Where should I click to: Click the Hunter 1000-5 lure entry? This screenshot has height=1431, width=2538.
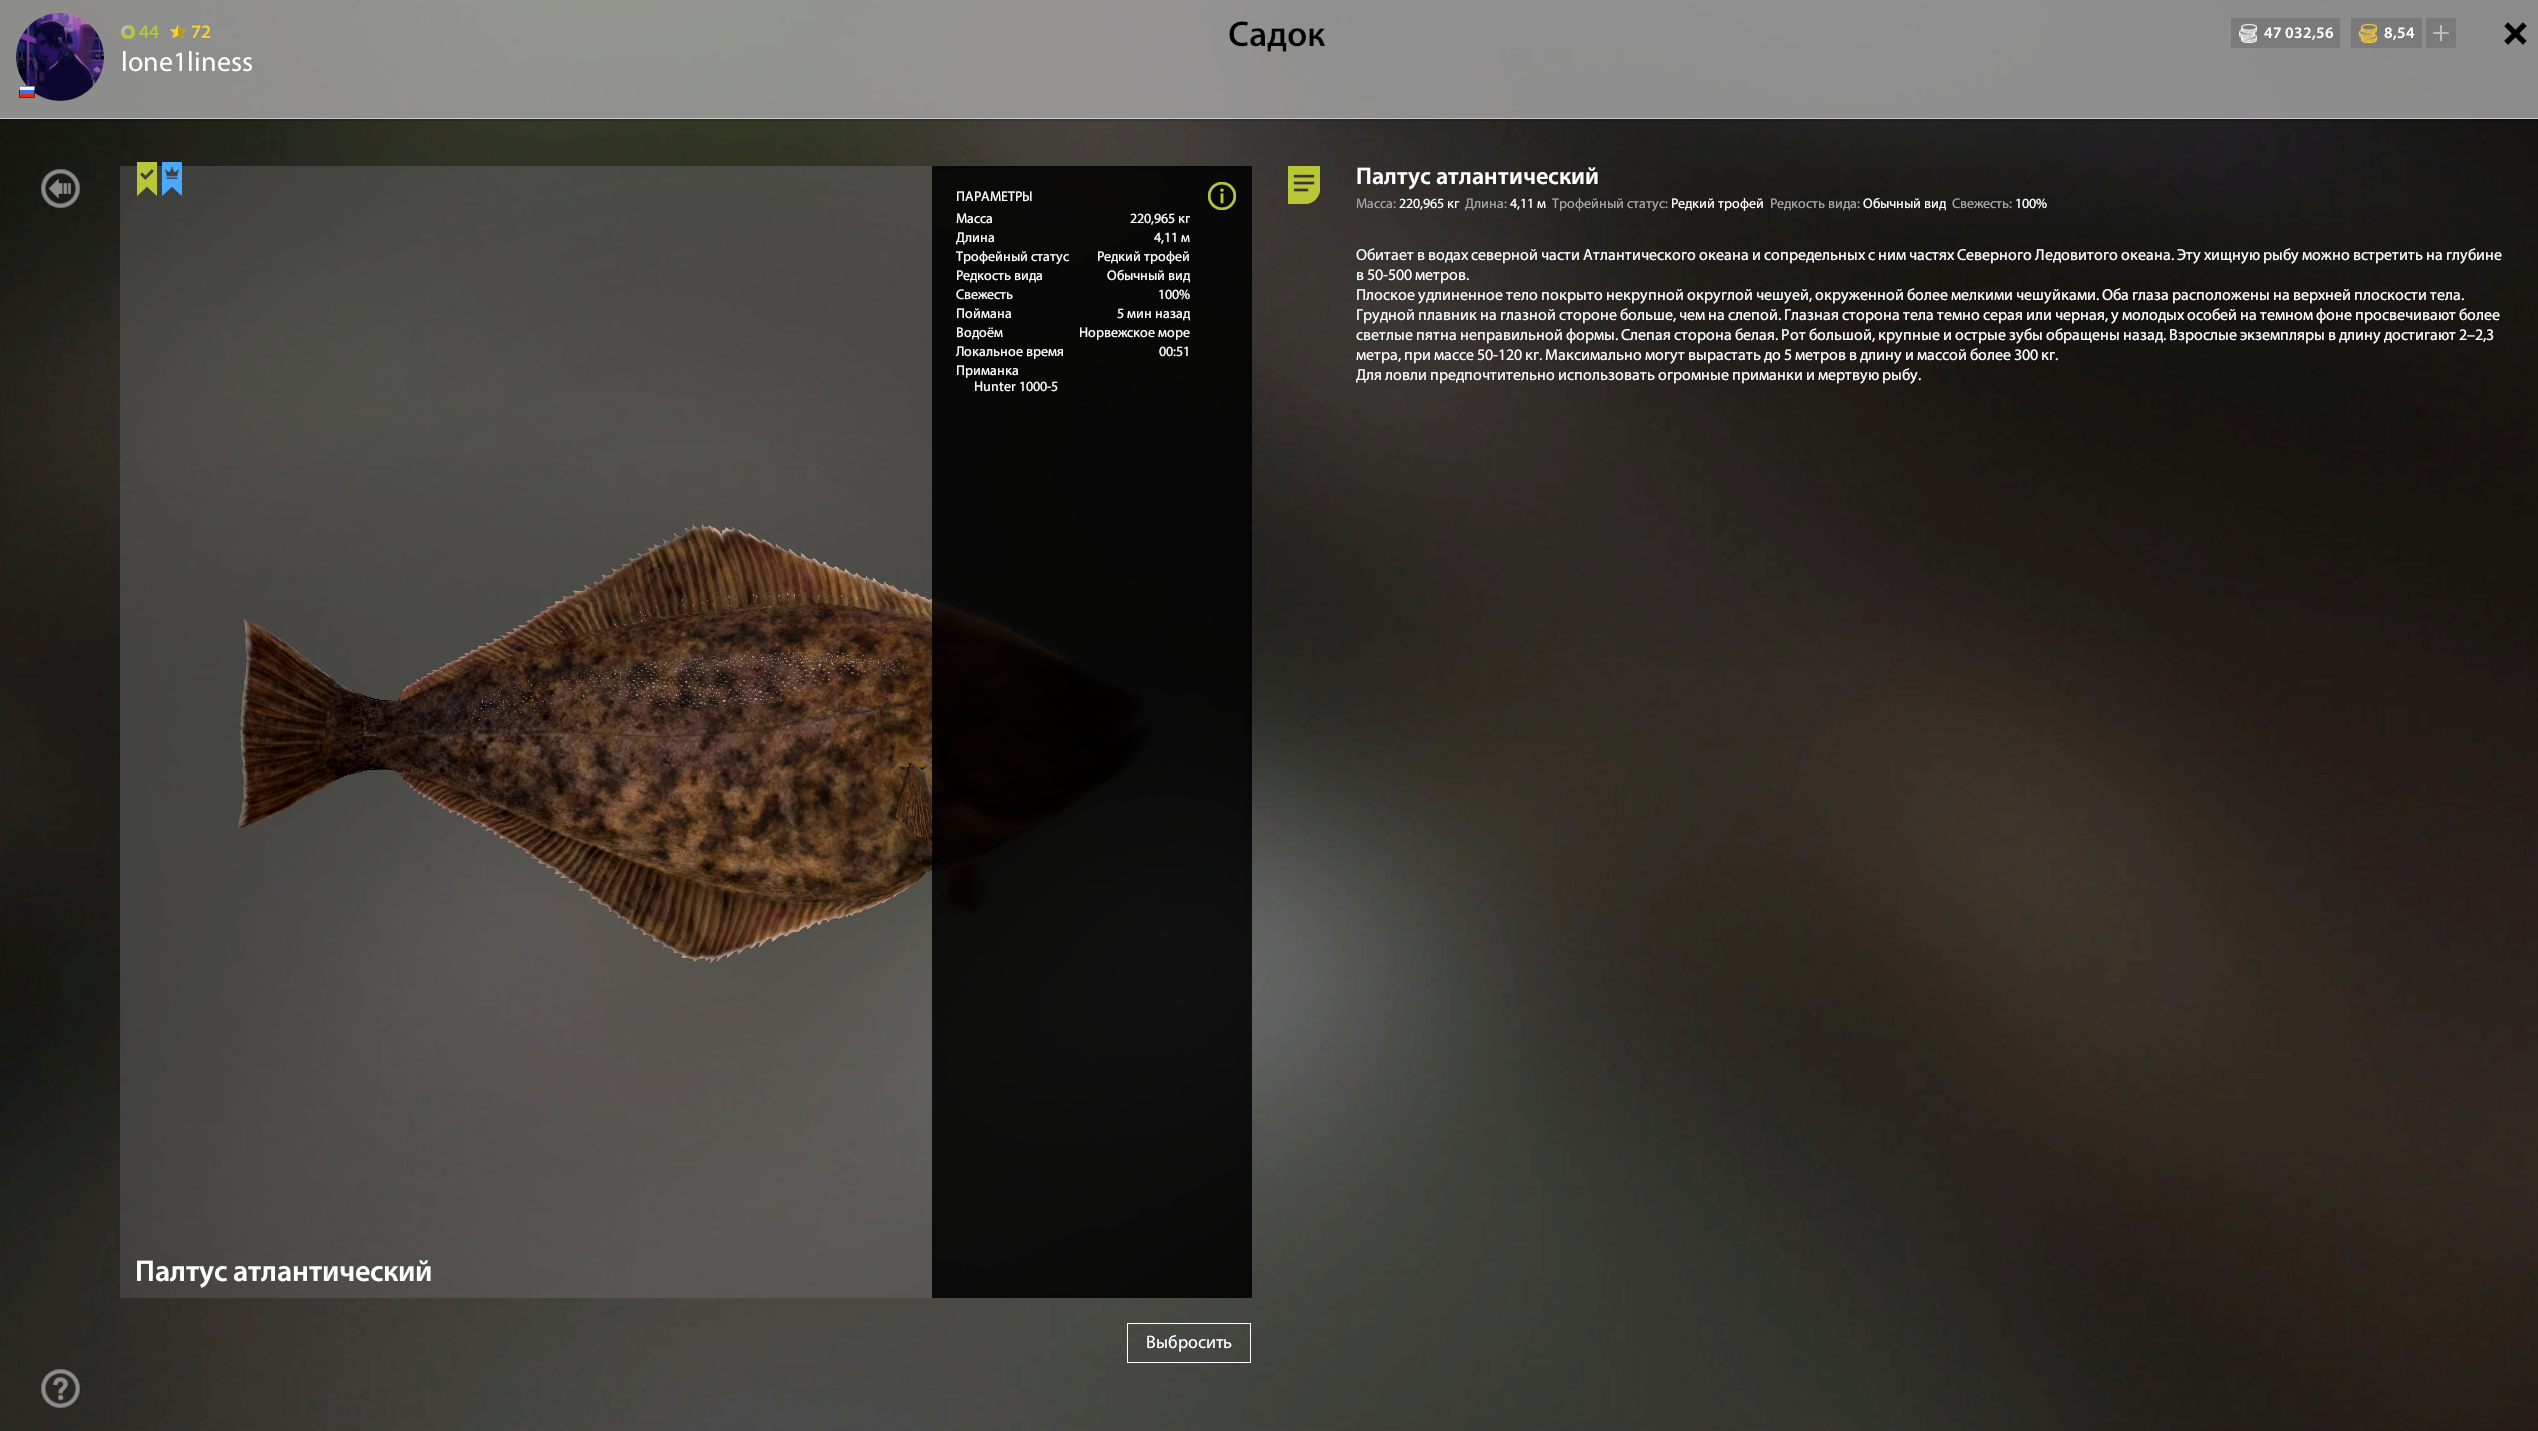pos(1015,387)
